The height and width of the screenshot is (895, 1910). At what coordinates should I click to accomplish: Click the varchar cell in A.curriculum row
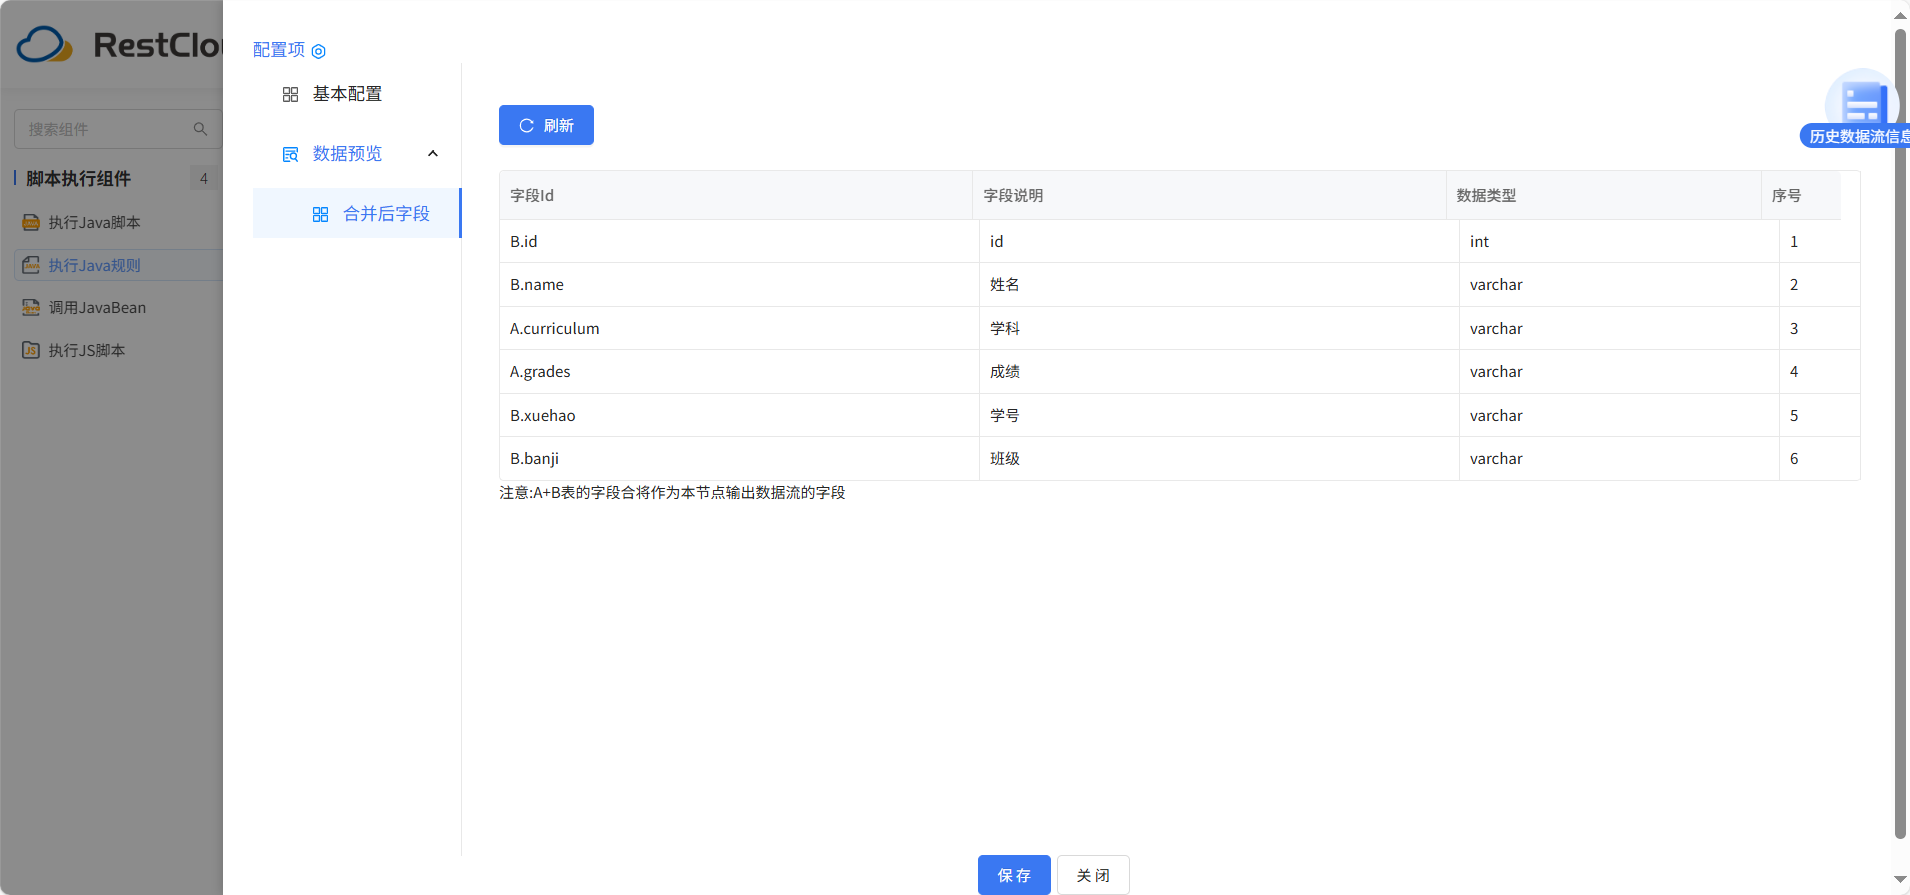tap(1619, 328)
